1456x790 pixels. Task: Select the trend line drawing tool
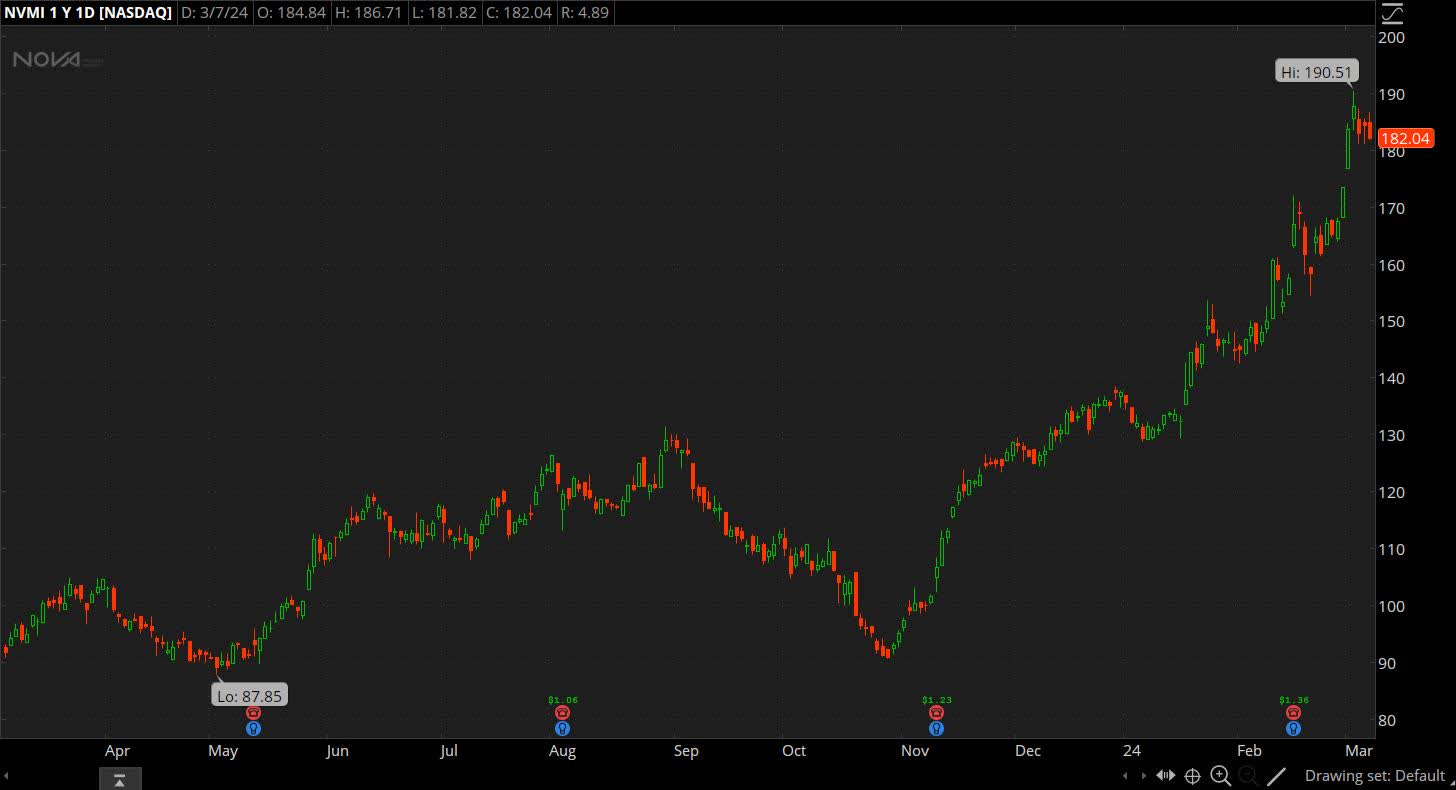1277,775
